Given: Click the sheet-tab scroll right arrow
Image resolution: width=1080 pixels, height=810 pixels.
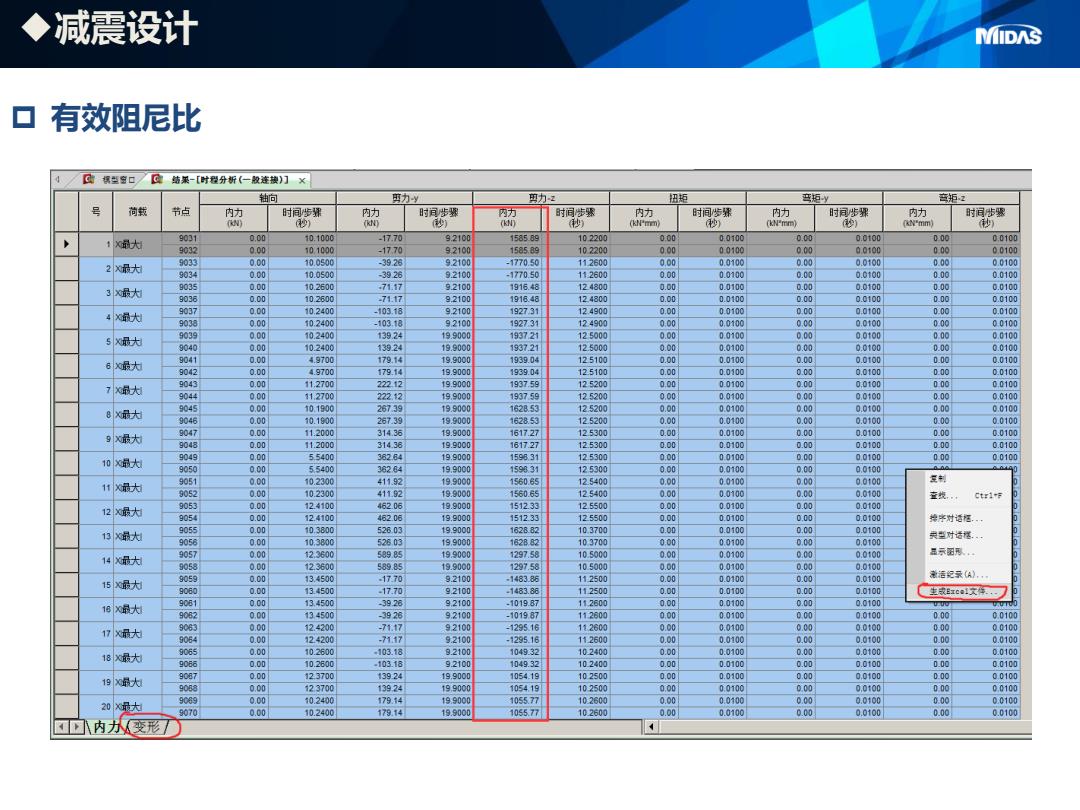Looking at the screenshot, I should (x=77, y=727).
